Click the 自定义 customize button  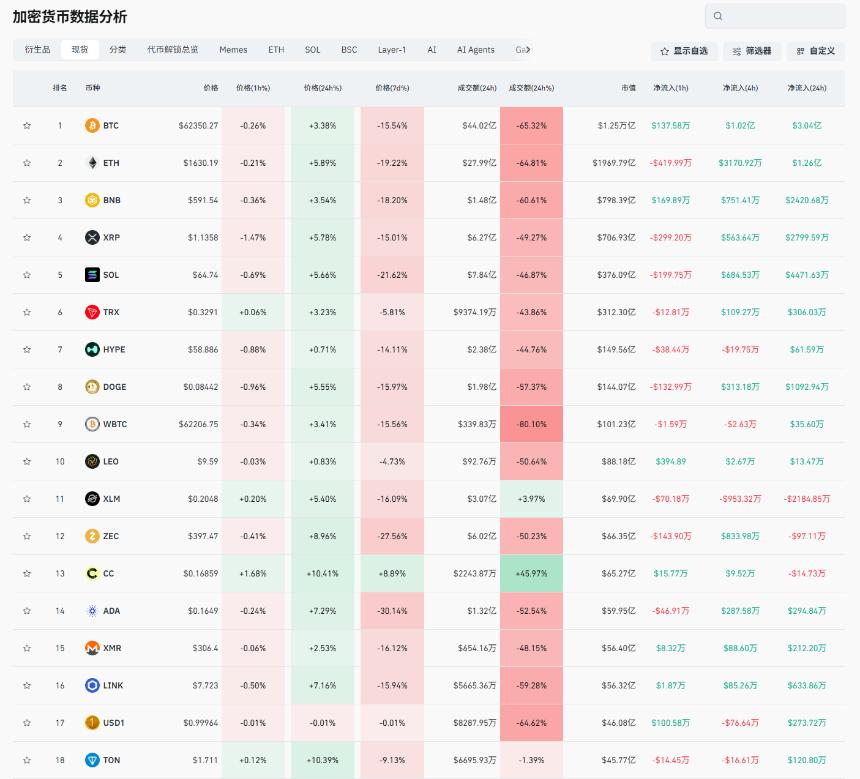point(816,51)
